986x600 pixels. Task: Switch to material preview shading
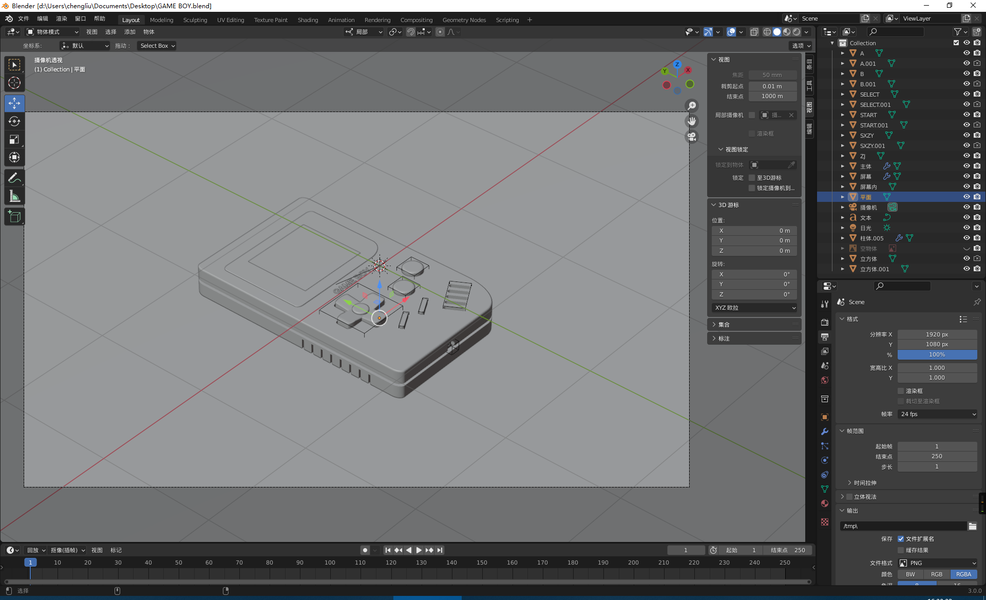point(787,32)
